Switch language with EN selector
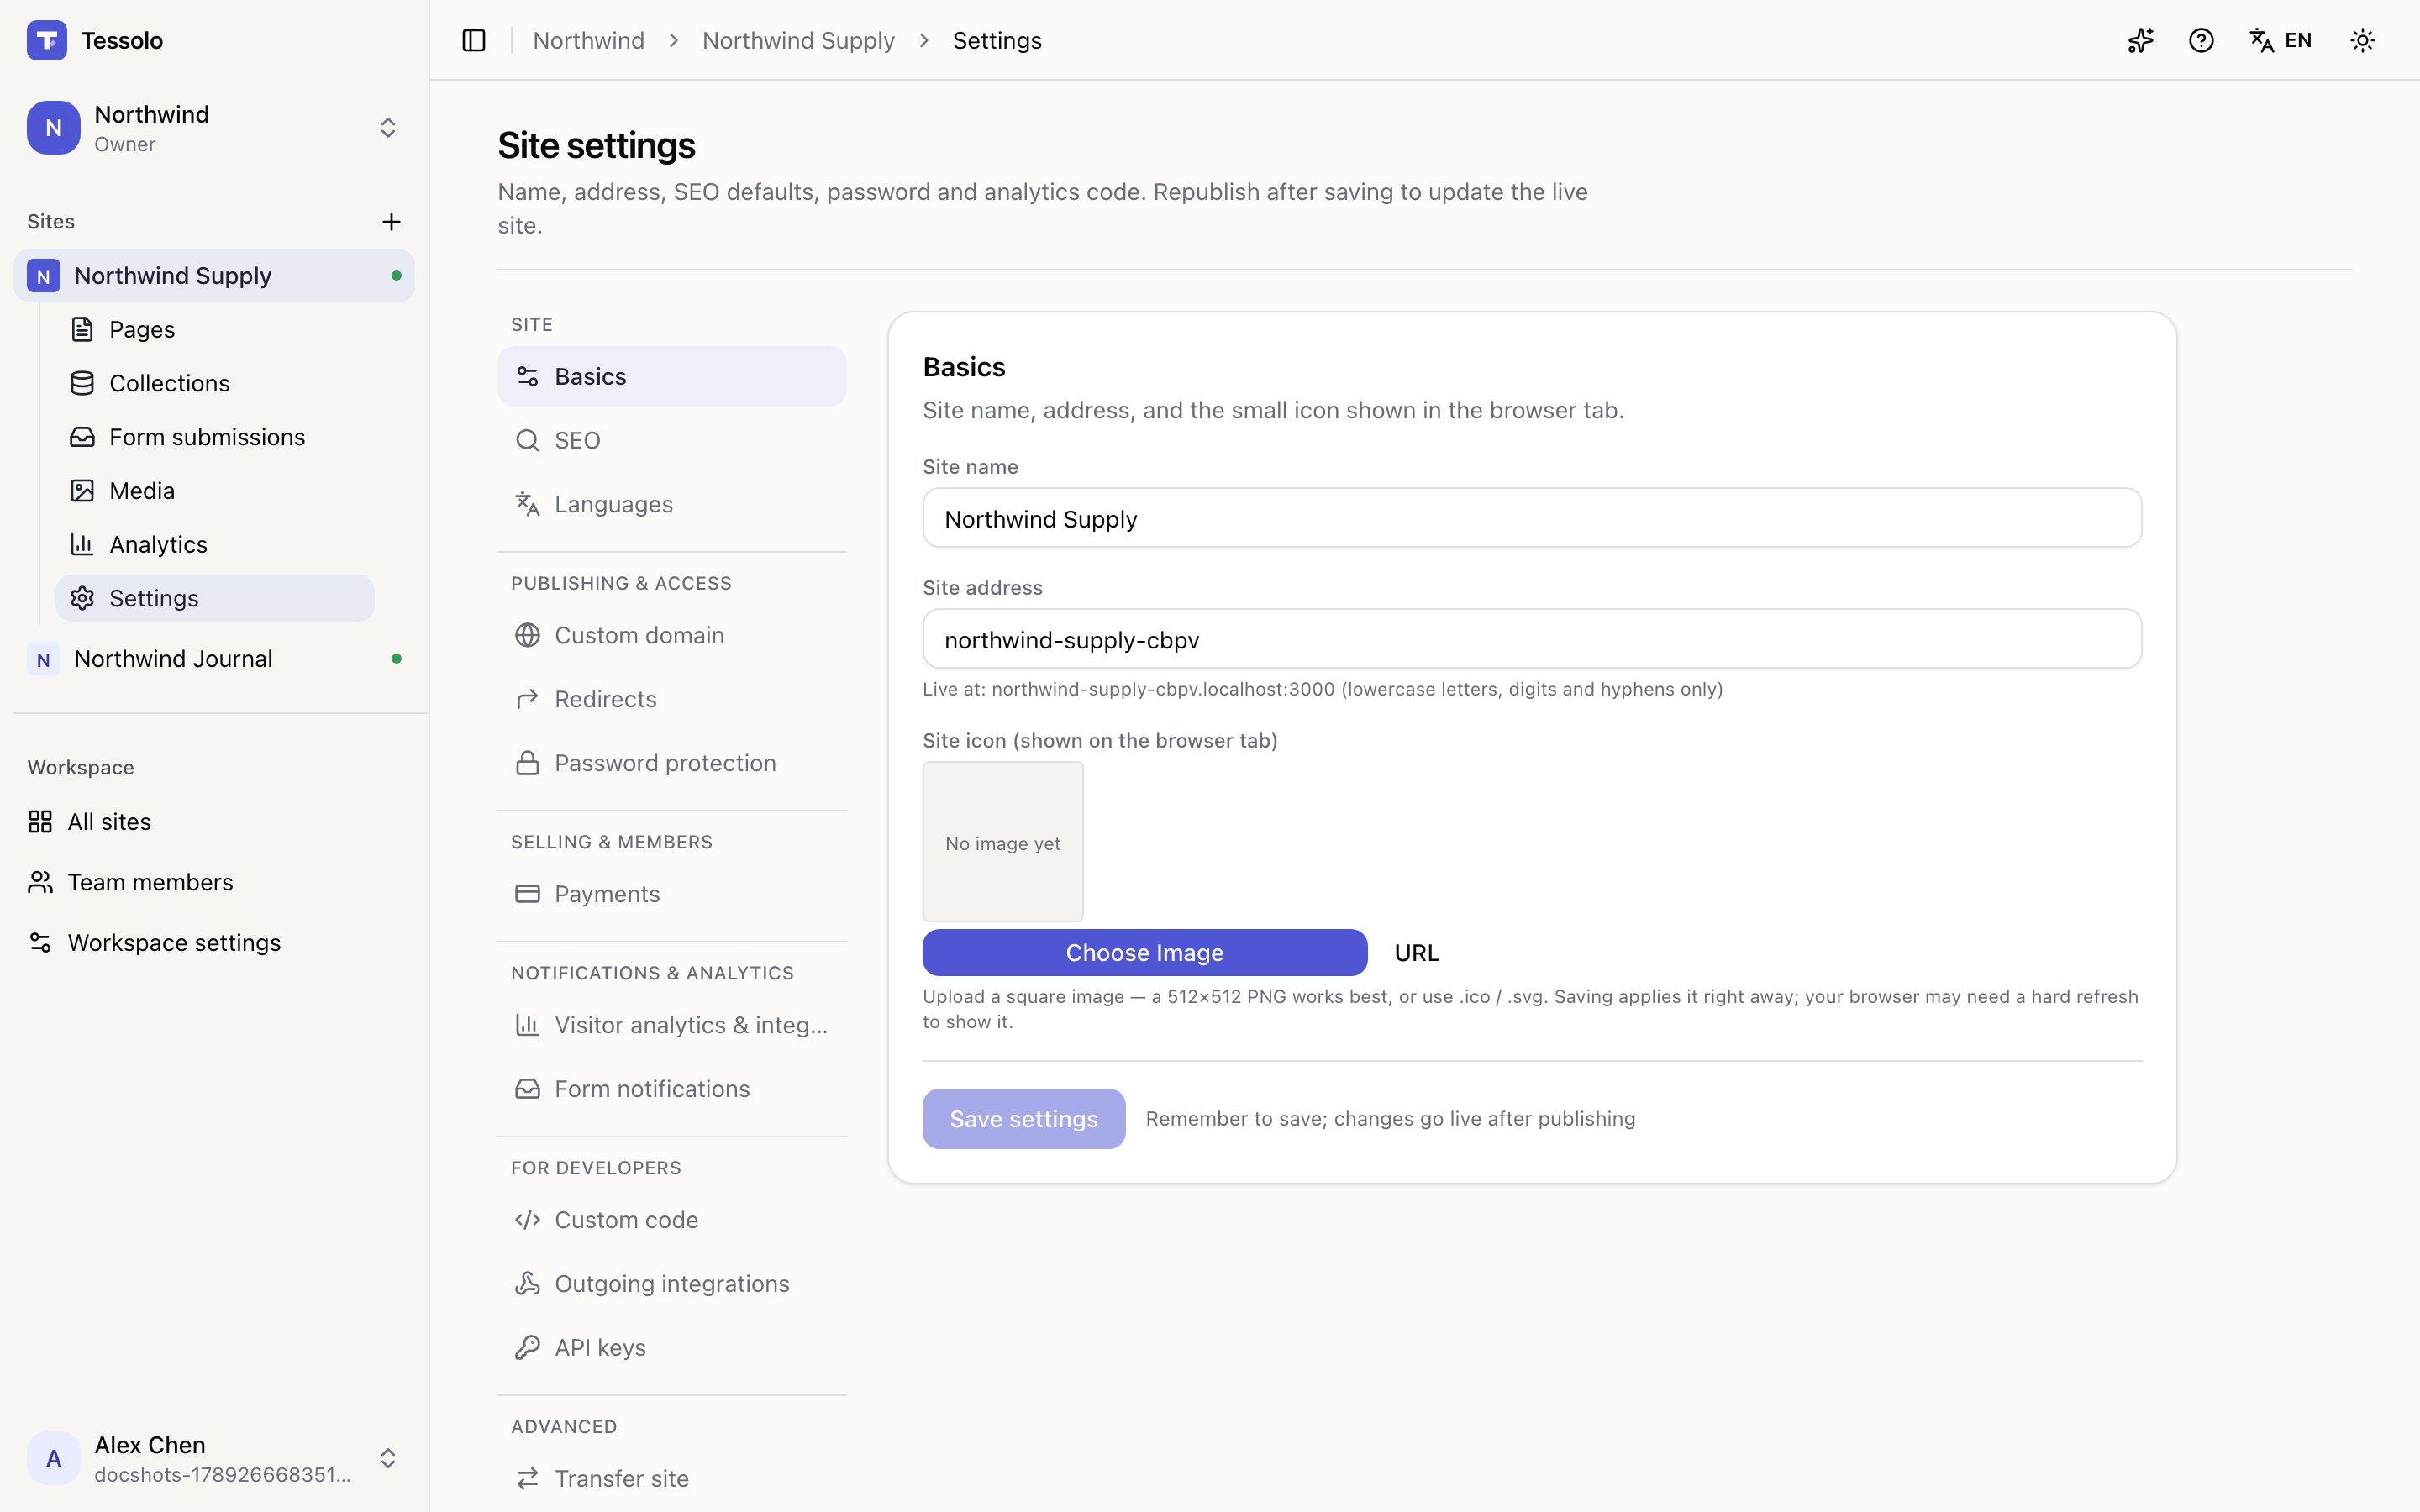The image size is (2420, 1512). point(2281,40)
